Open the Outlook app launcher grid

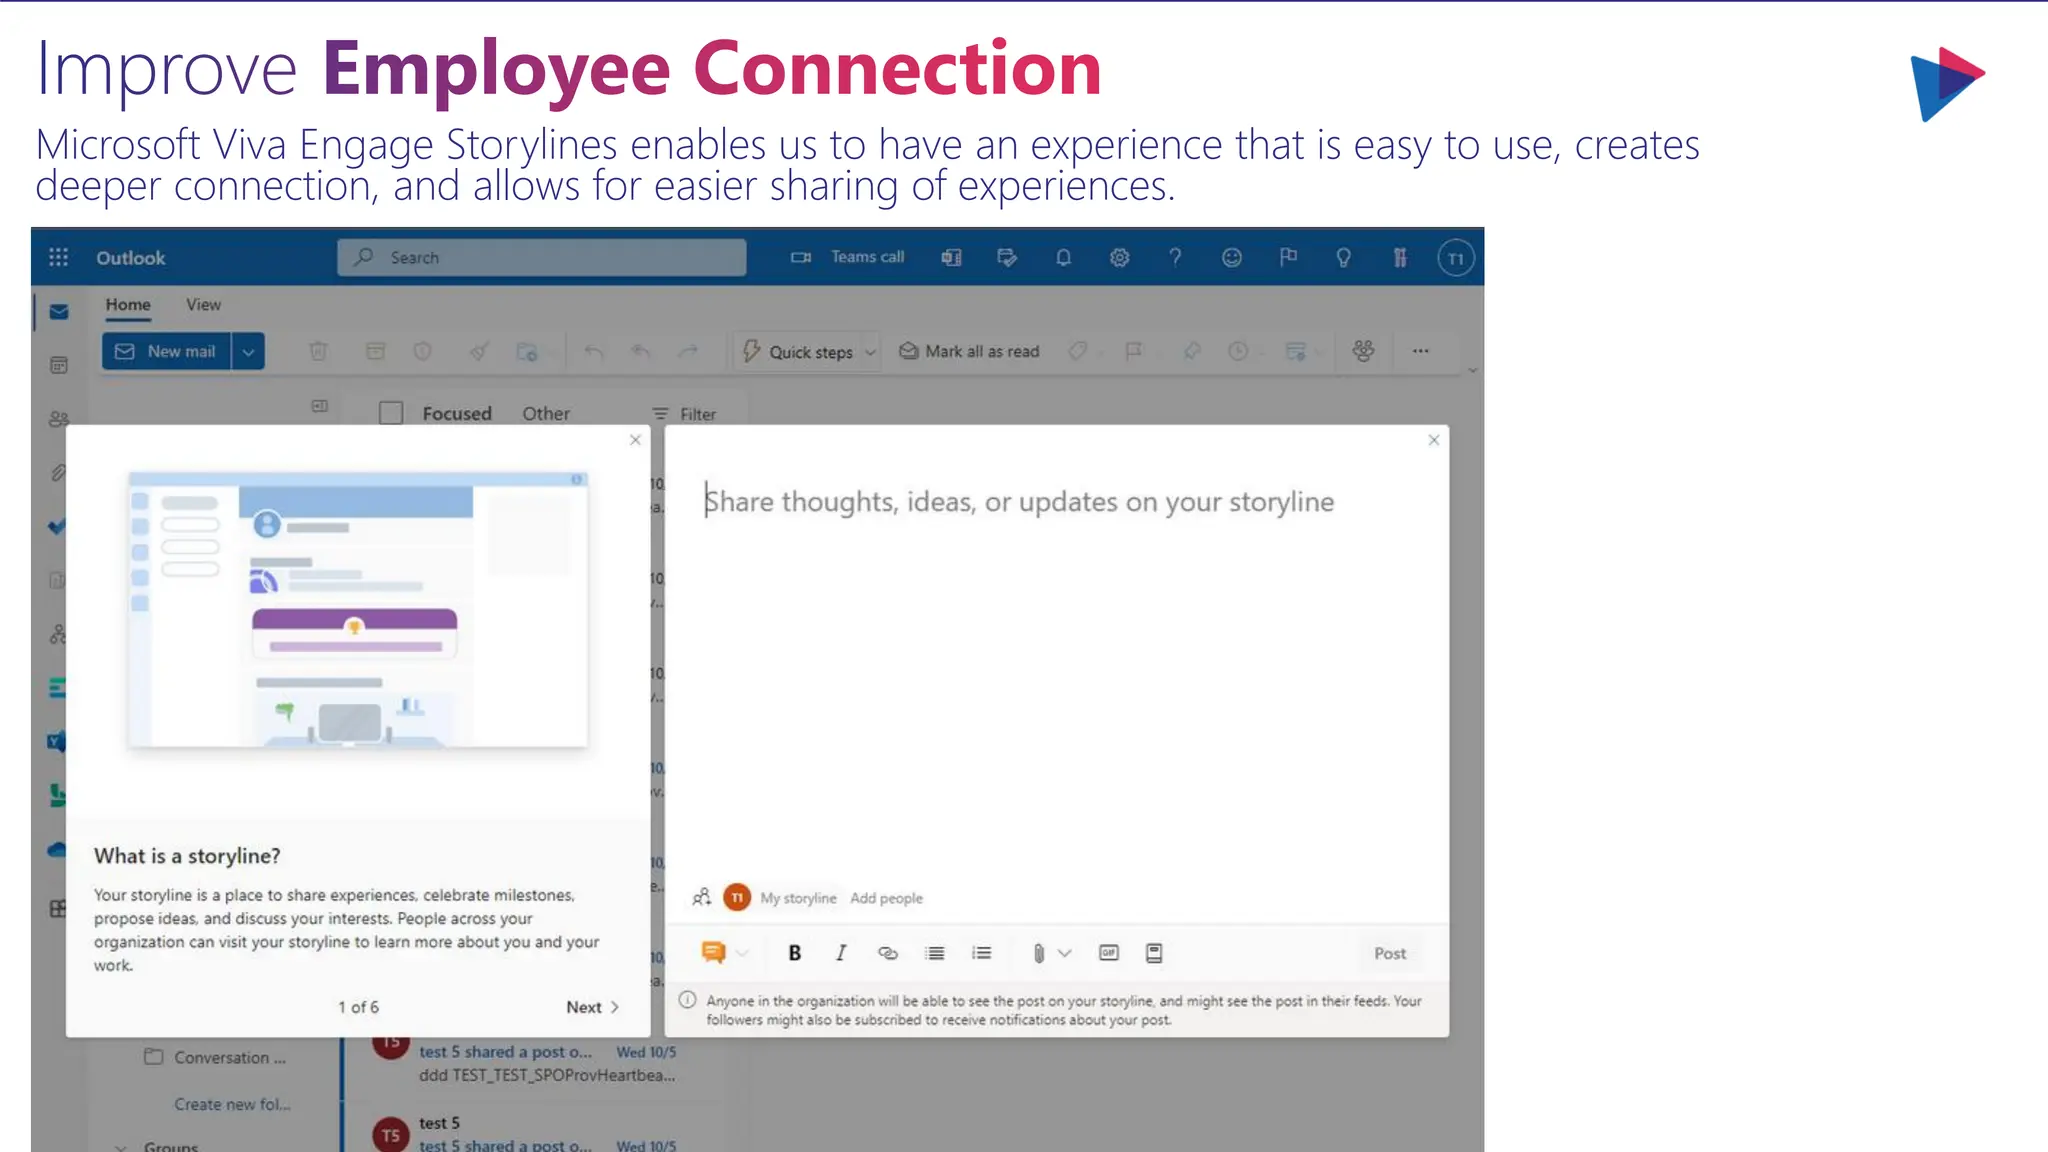click(x=58, y=257)
